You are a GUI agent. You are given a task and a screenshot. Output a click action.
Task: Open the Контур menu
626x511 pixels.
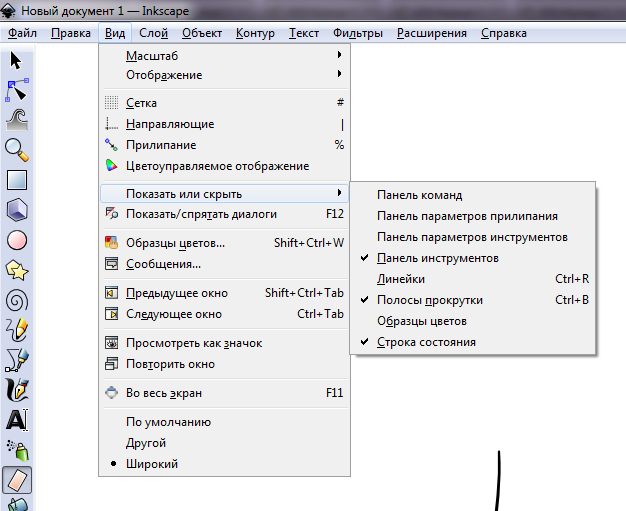pyautogui.click(x=255, y=33)
